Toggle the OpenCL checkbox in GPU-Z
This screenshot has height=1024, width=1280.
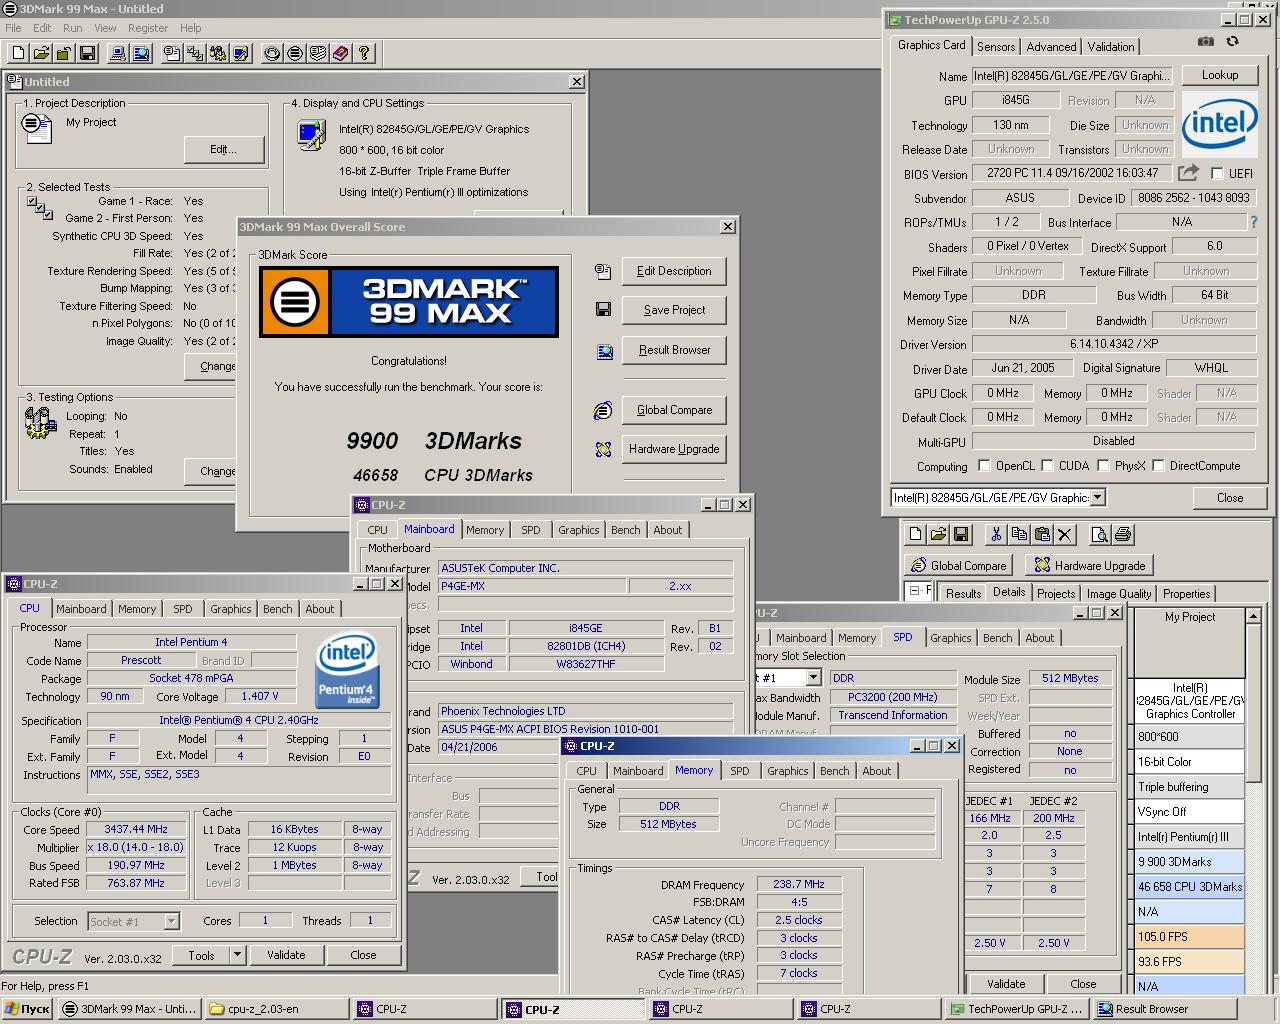coord(985,466)
